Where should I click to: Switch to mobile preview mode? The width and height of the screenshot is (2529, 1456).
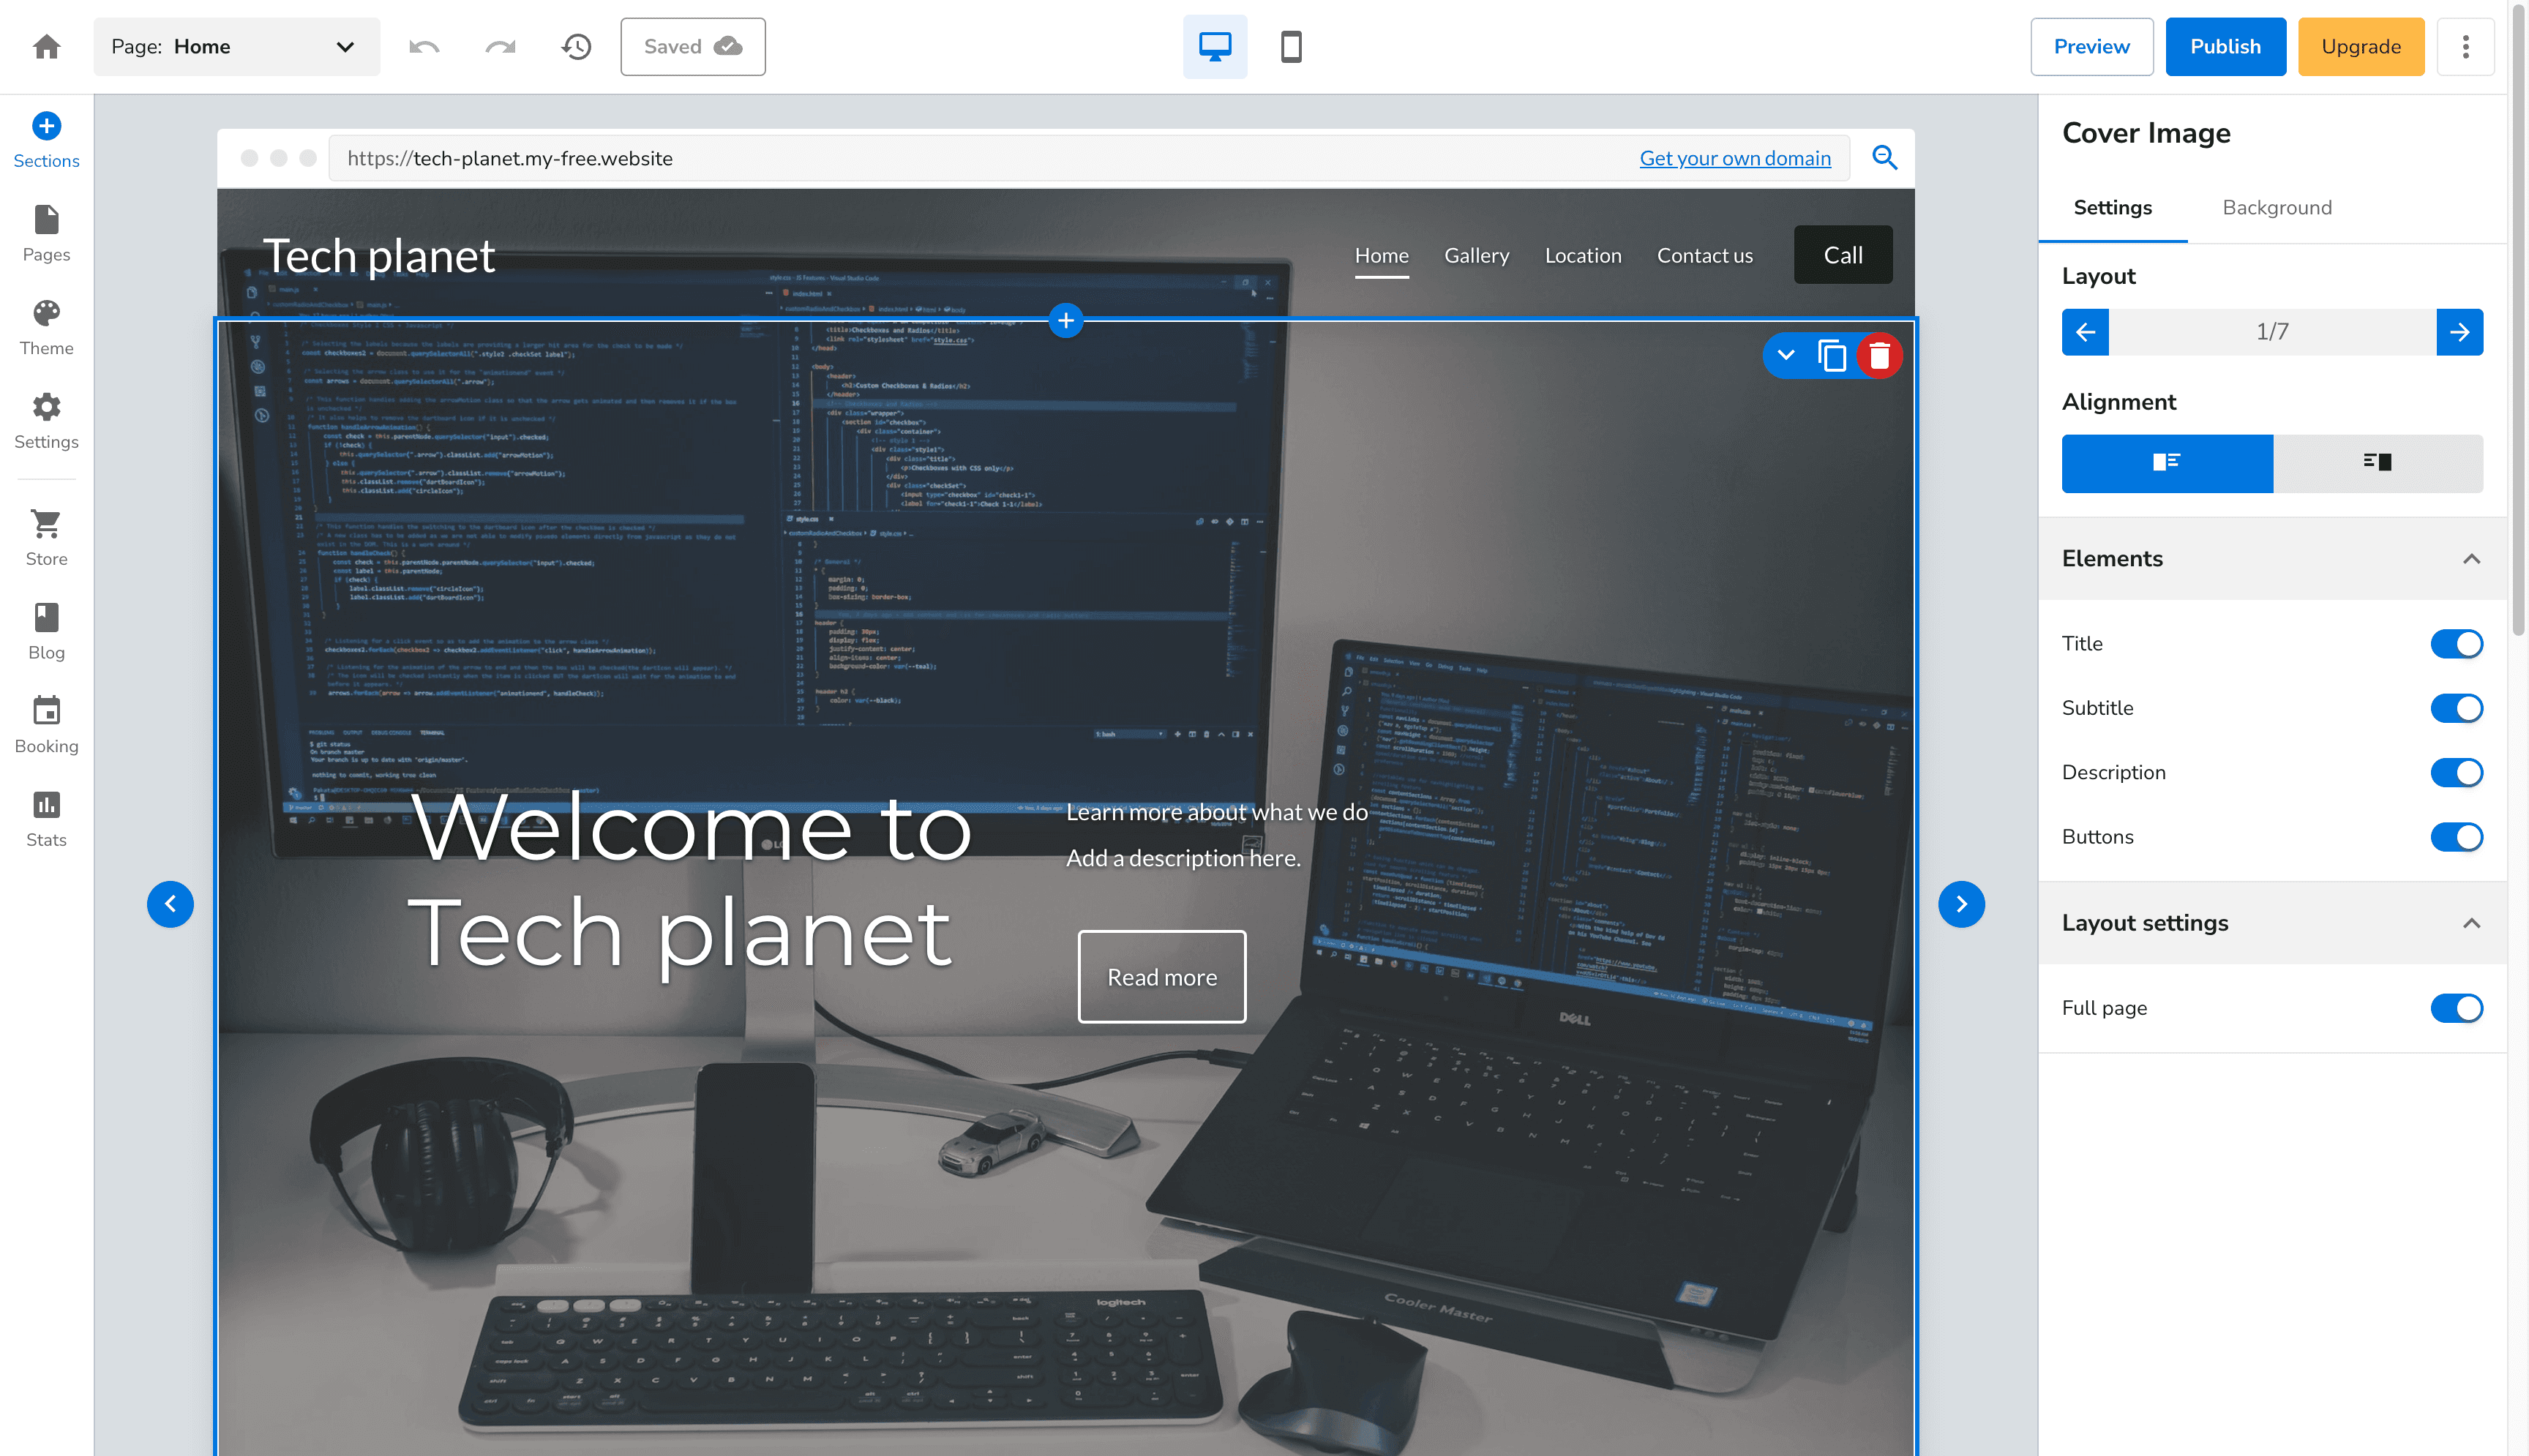[1291, 46]
